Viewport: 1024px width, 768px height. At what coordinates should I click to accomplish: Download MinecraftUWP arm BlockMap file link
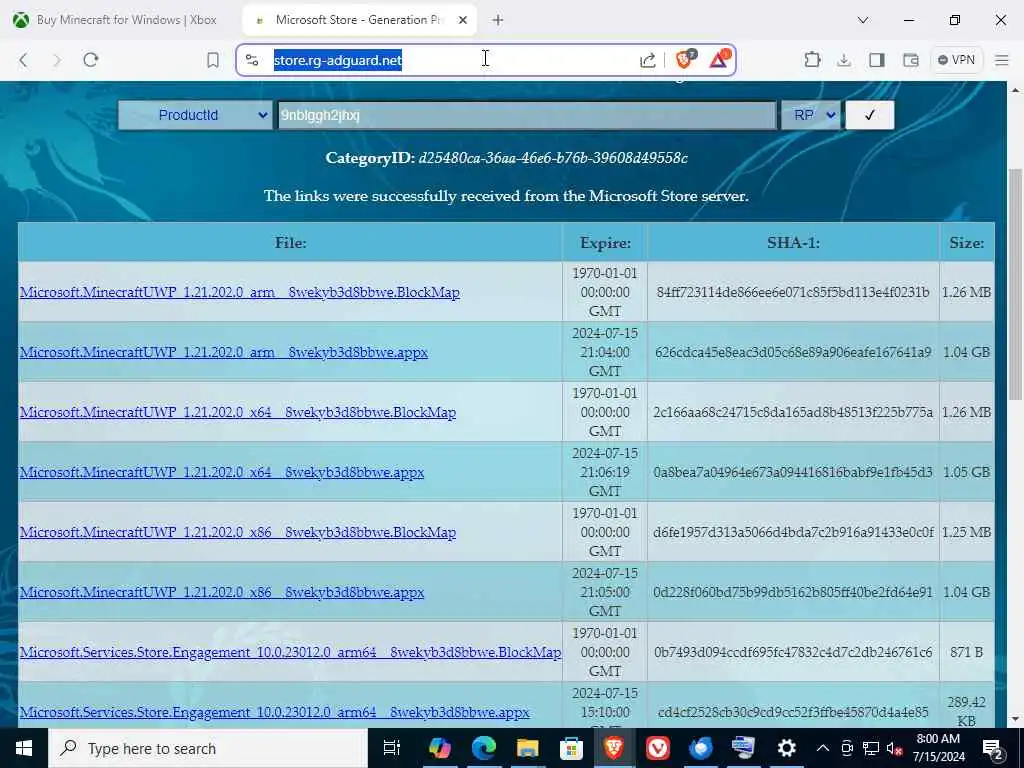pyautogui.click(x=240, y=292)
